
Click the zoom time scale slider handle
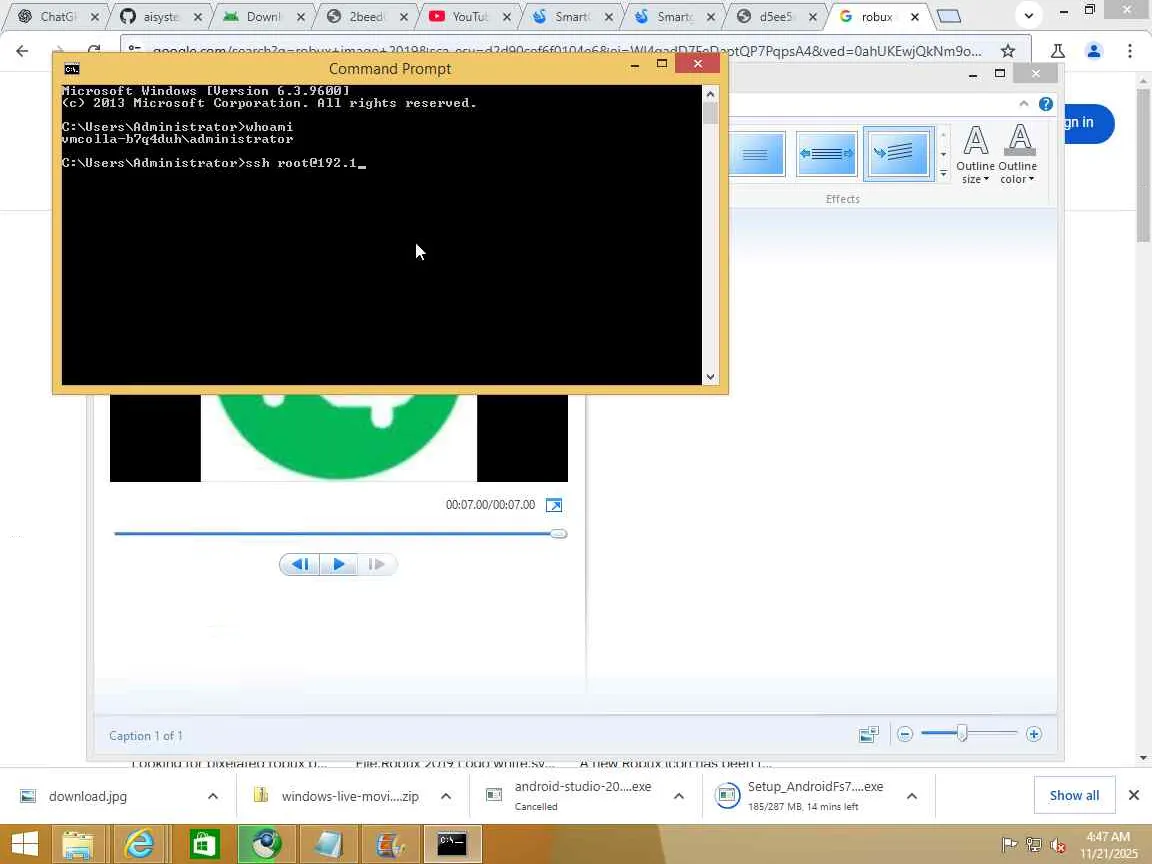[962, 733]
